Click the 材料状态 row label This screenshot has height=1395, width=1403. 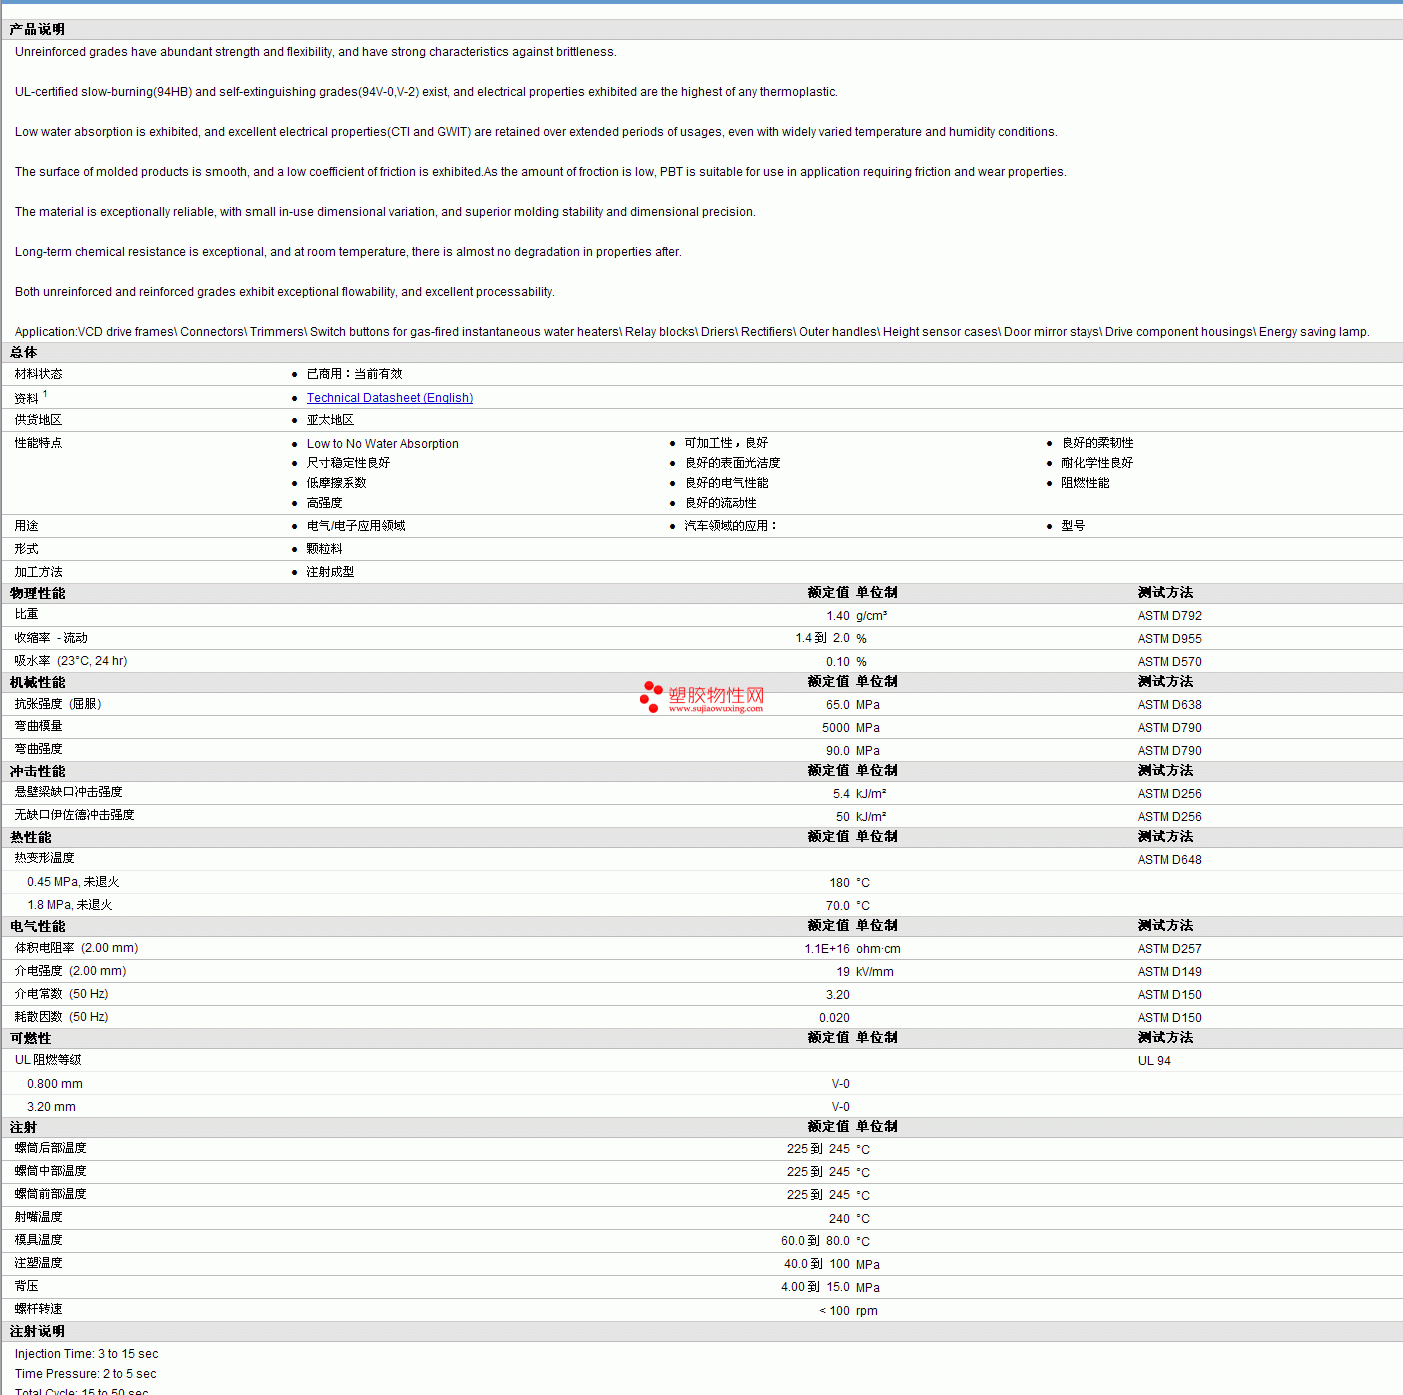click(x=38, y=374)
